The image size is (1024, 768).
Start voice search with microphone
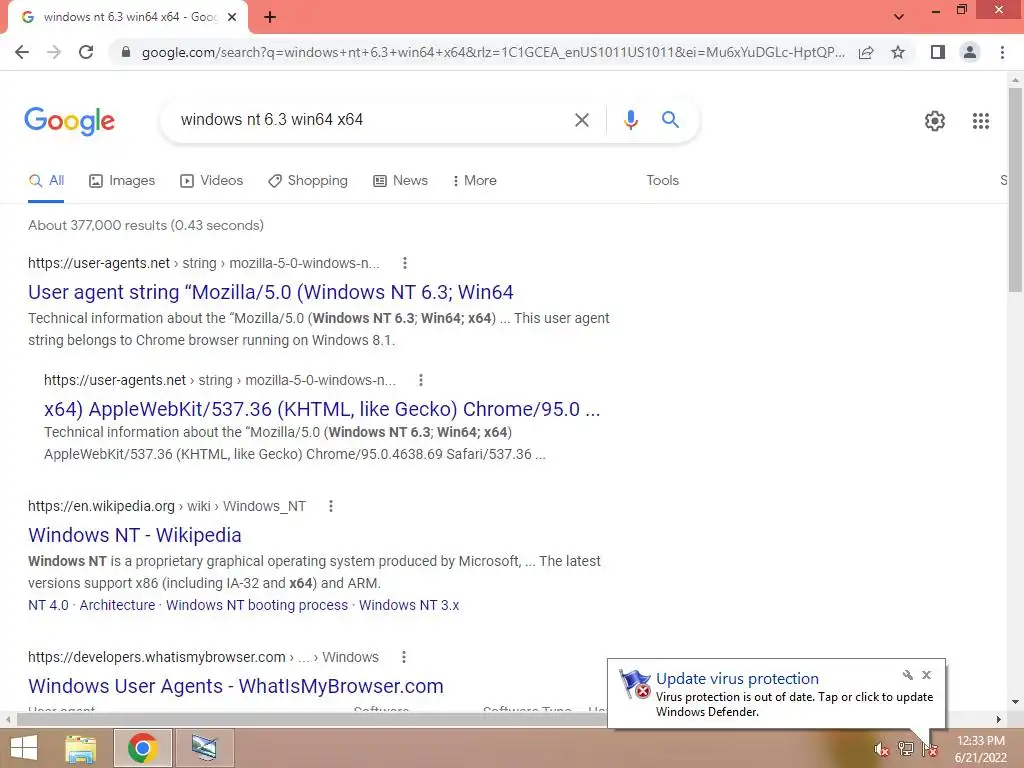630,120
